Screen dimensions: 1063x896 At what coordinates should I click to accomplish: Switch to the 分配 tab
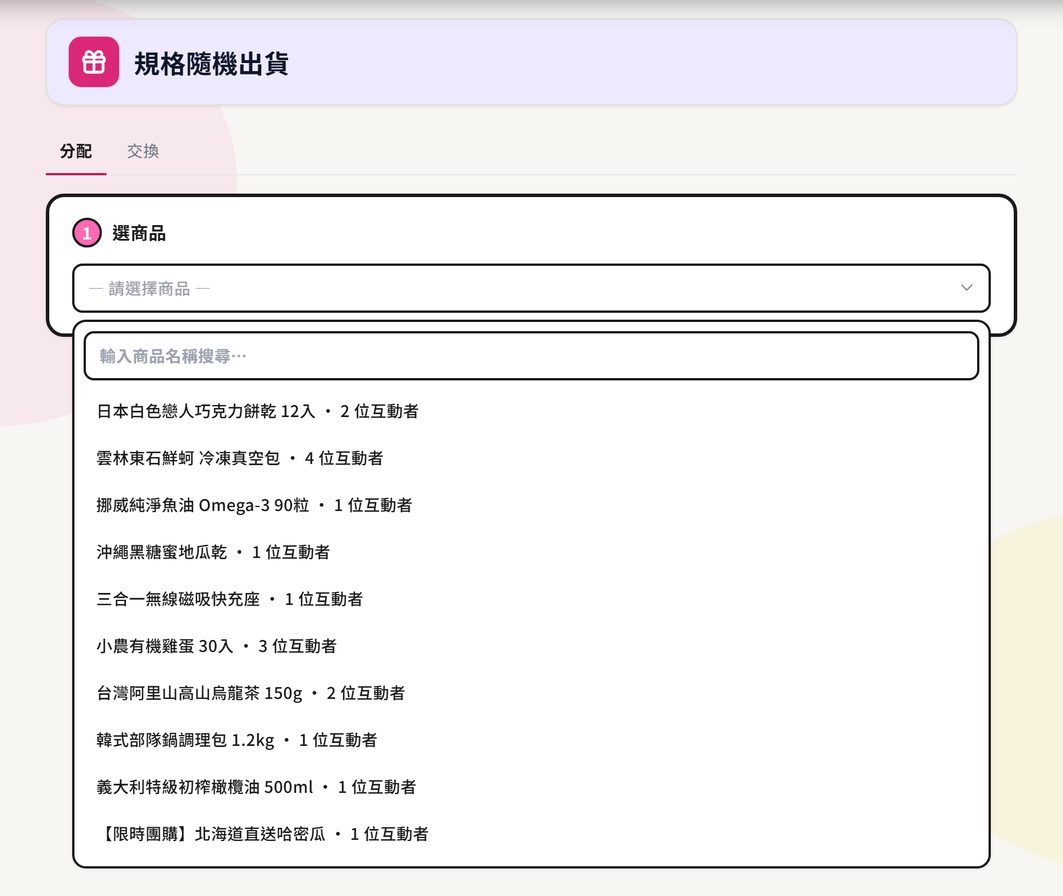[x=76, y=151]
